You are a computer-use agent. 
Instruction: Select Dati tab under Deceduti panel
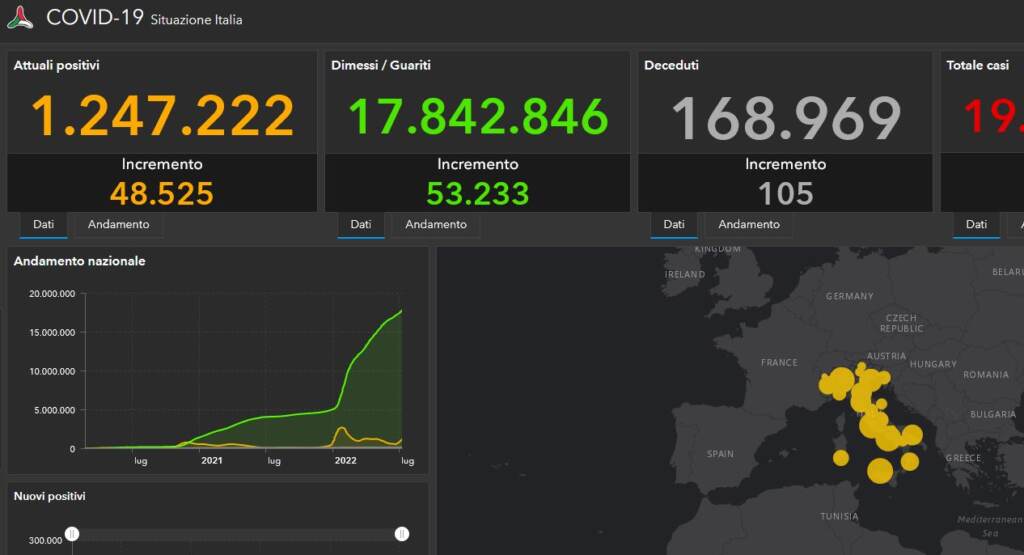pos(674,225)
